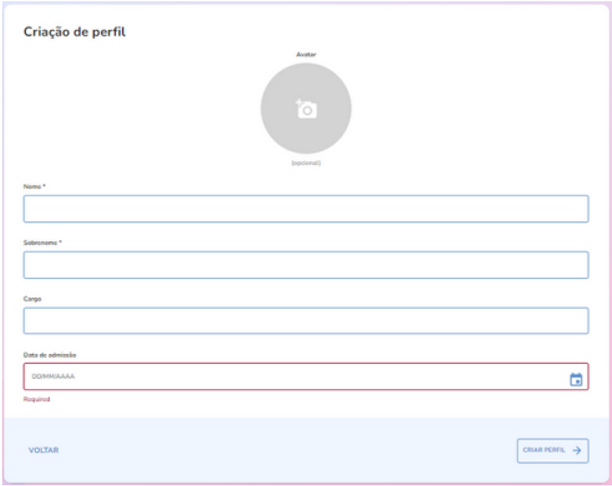Click the Data de admissão label
Screen dimensions: 612x486
click(x=50, y=355)
